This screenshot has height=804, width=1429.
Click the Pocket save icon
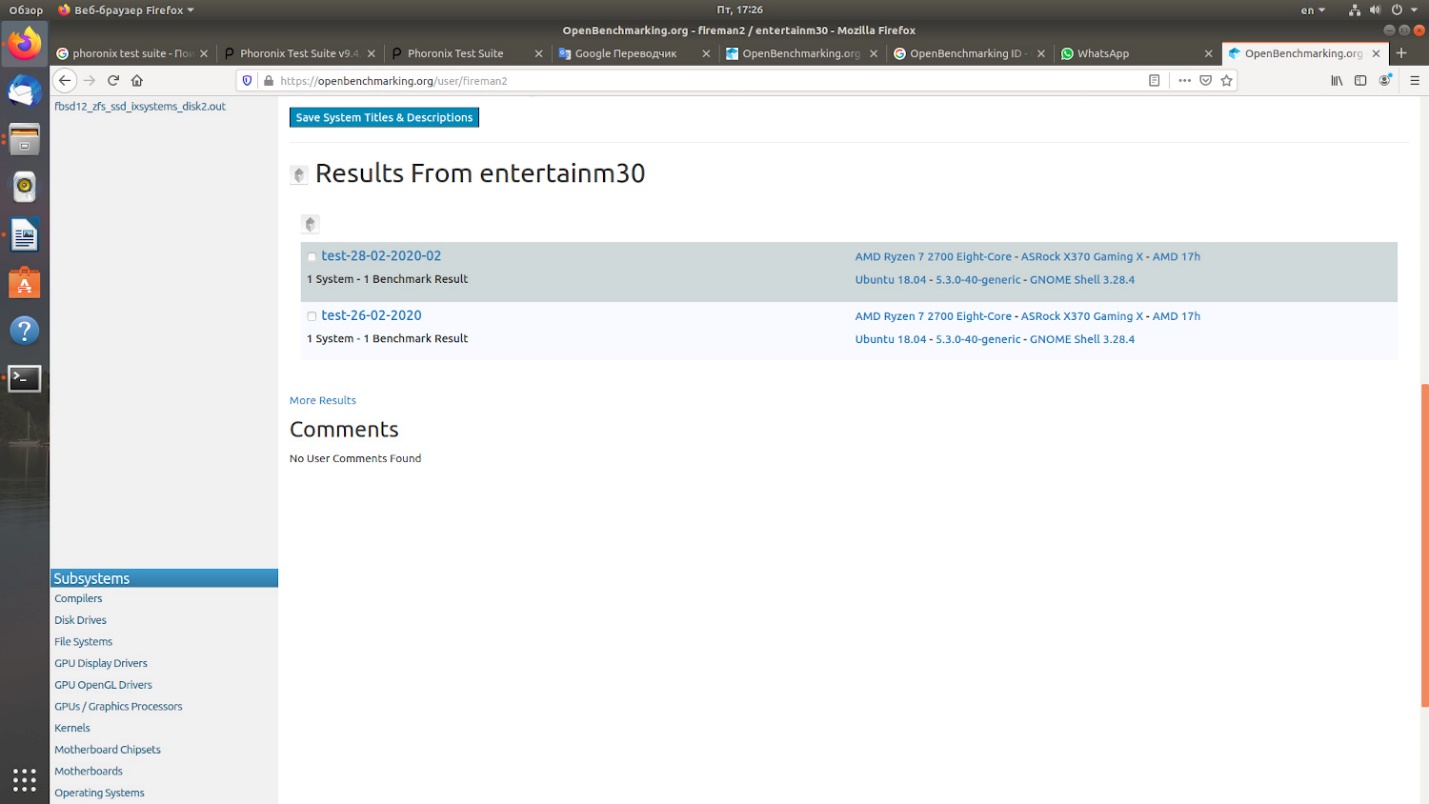click(x=1205, y=80)
